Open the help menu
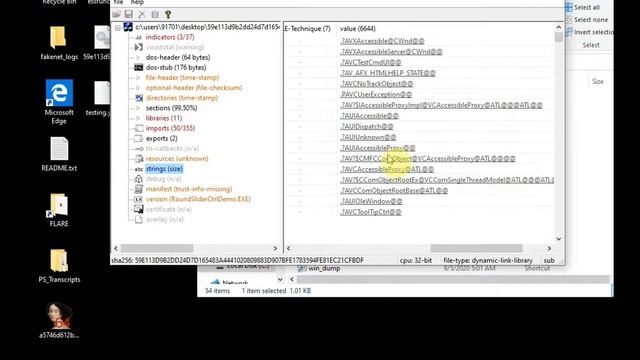Image resolution: width=640 pixels, height=360 pixels. tap(137, 2)
